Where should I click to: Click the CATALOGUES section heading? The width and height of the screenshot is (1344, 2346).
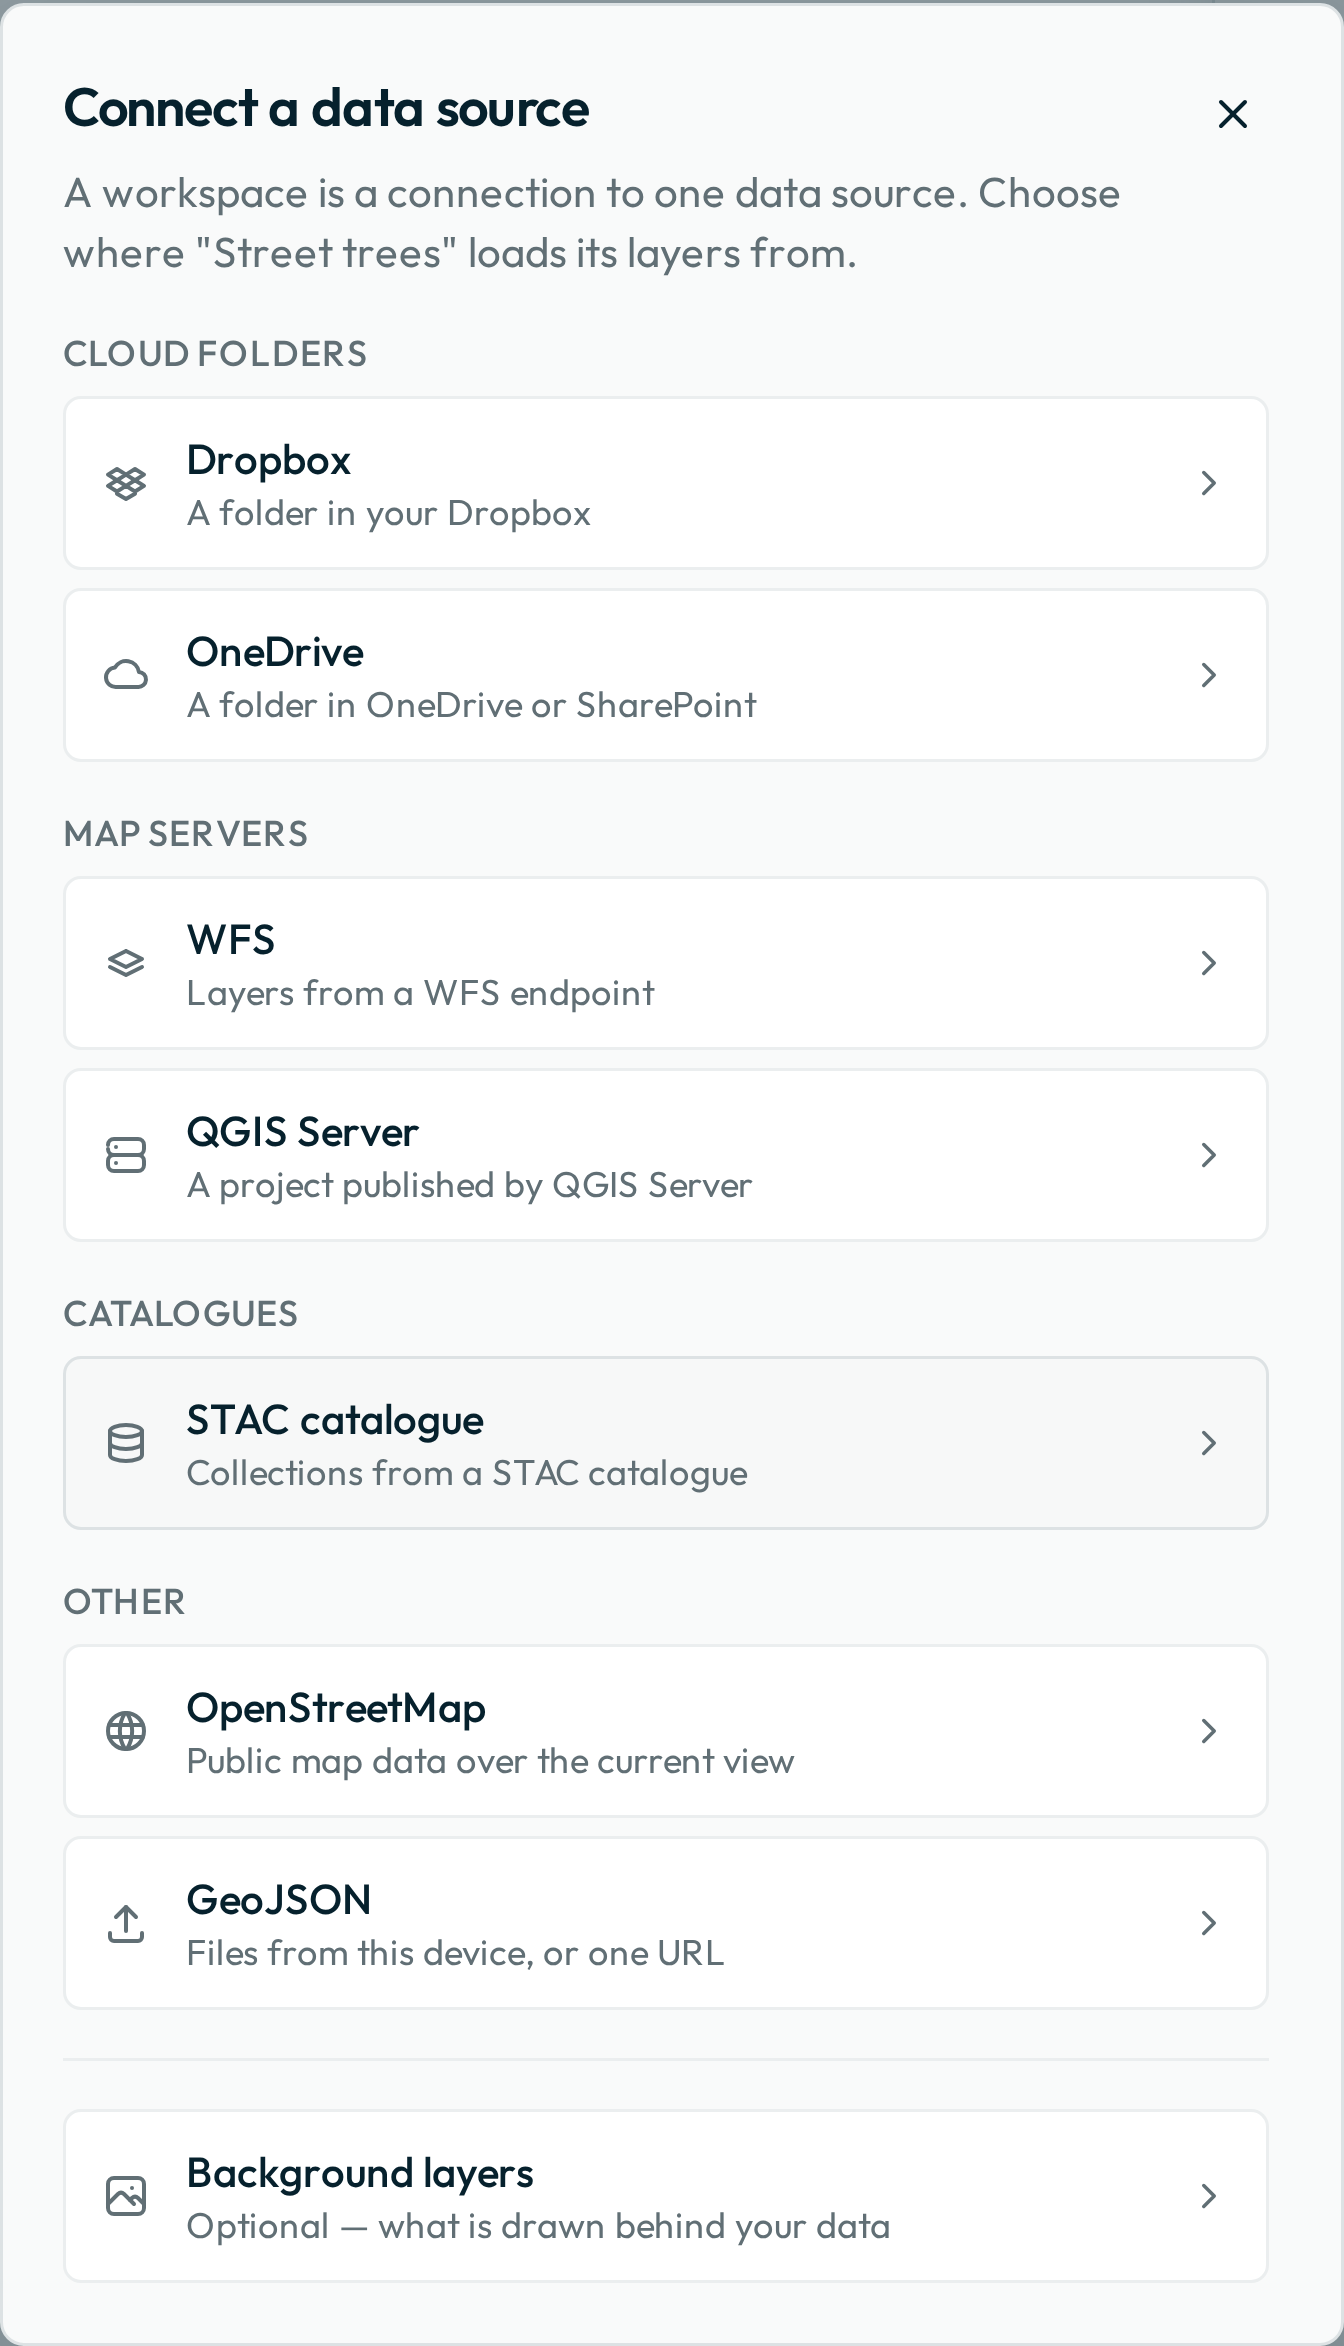[181, 1314]
